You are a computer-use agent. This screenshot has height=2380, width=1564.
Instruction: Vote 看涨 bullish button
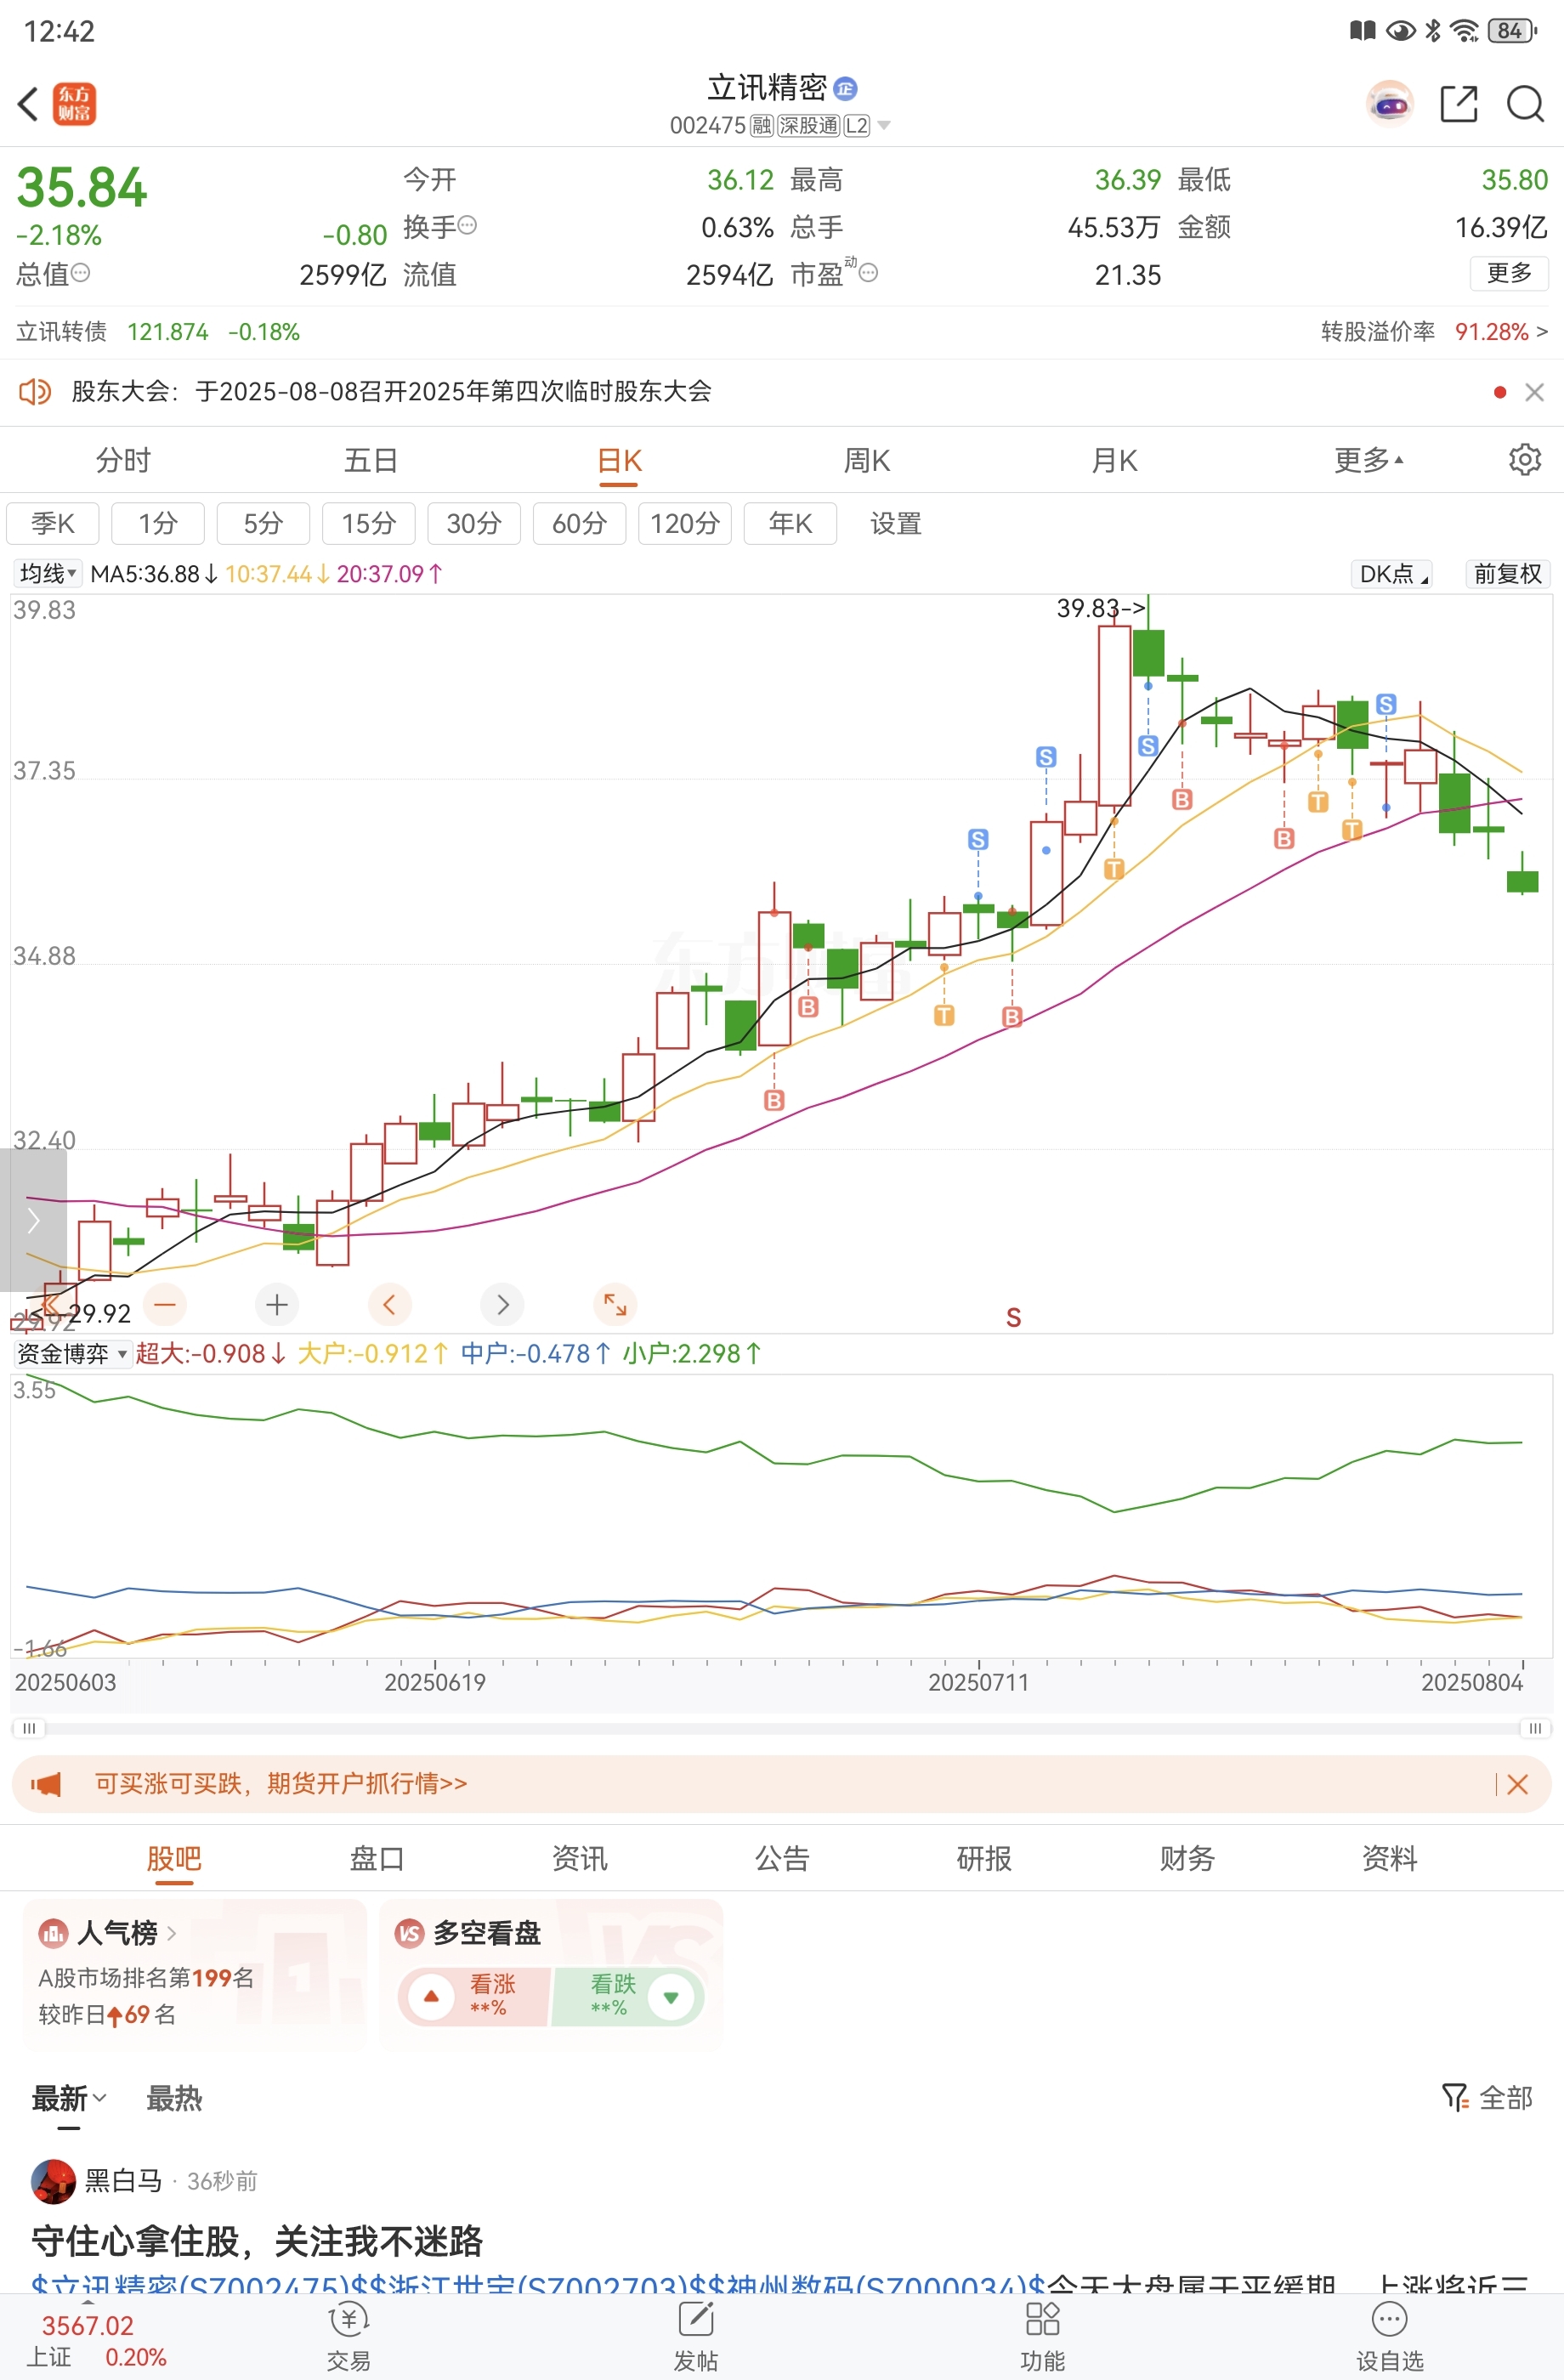coord(475,1996)
